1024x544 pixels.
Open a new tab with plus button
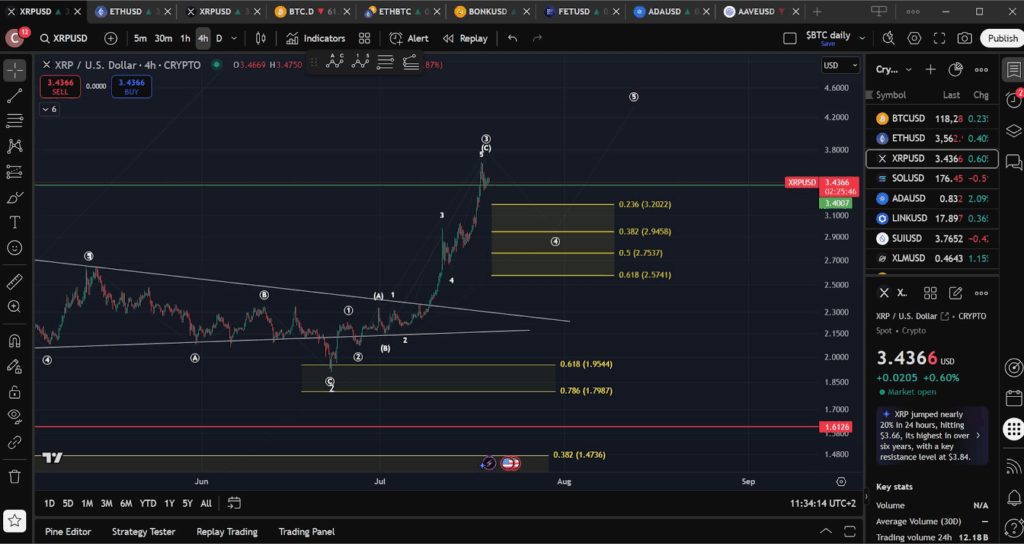click(817, 12)
